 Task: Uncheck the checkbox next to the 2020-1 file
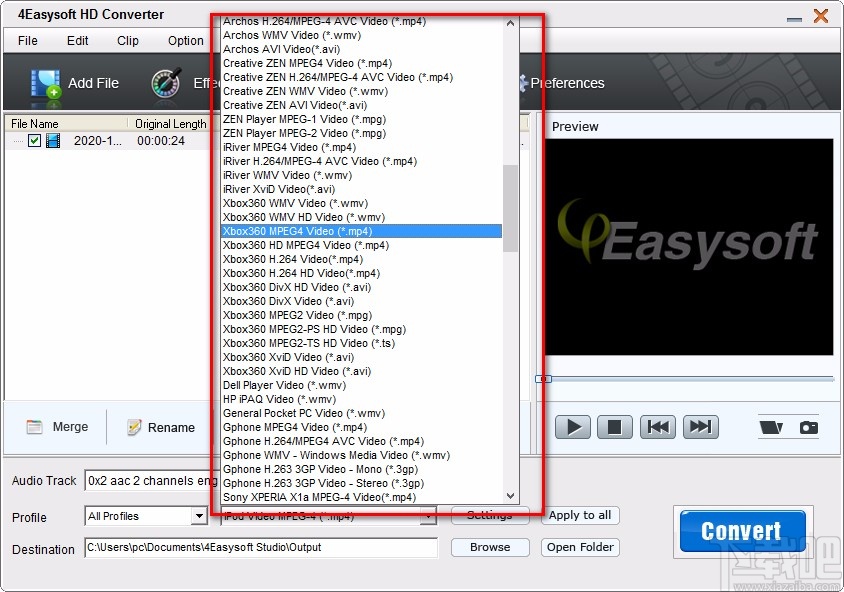point(33,140)
